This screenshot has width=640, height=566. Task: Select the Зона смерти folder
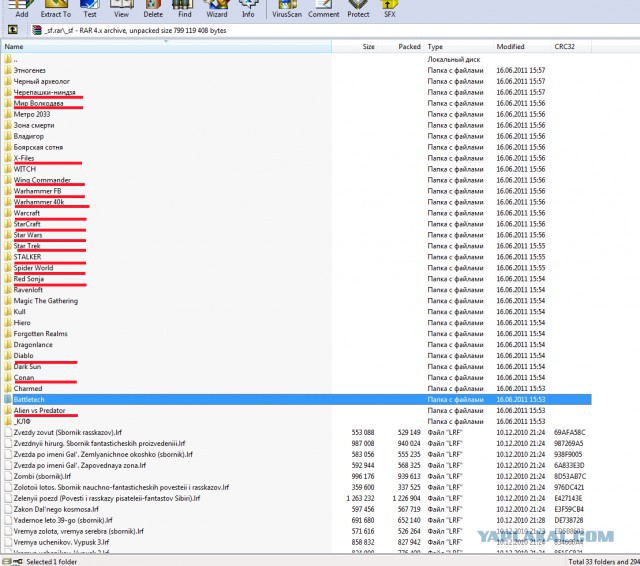coord(297,125)
